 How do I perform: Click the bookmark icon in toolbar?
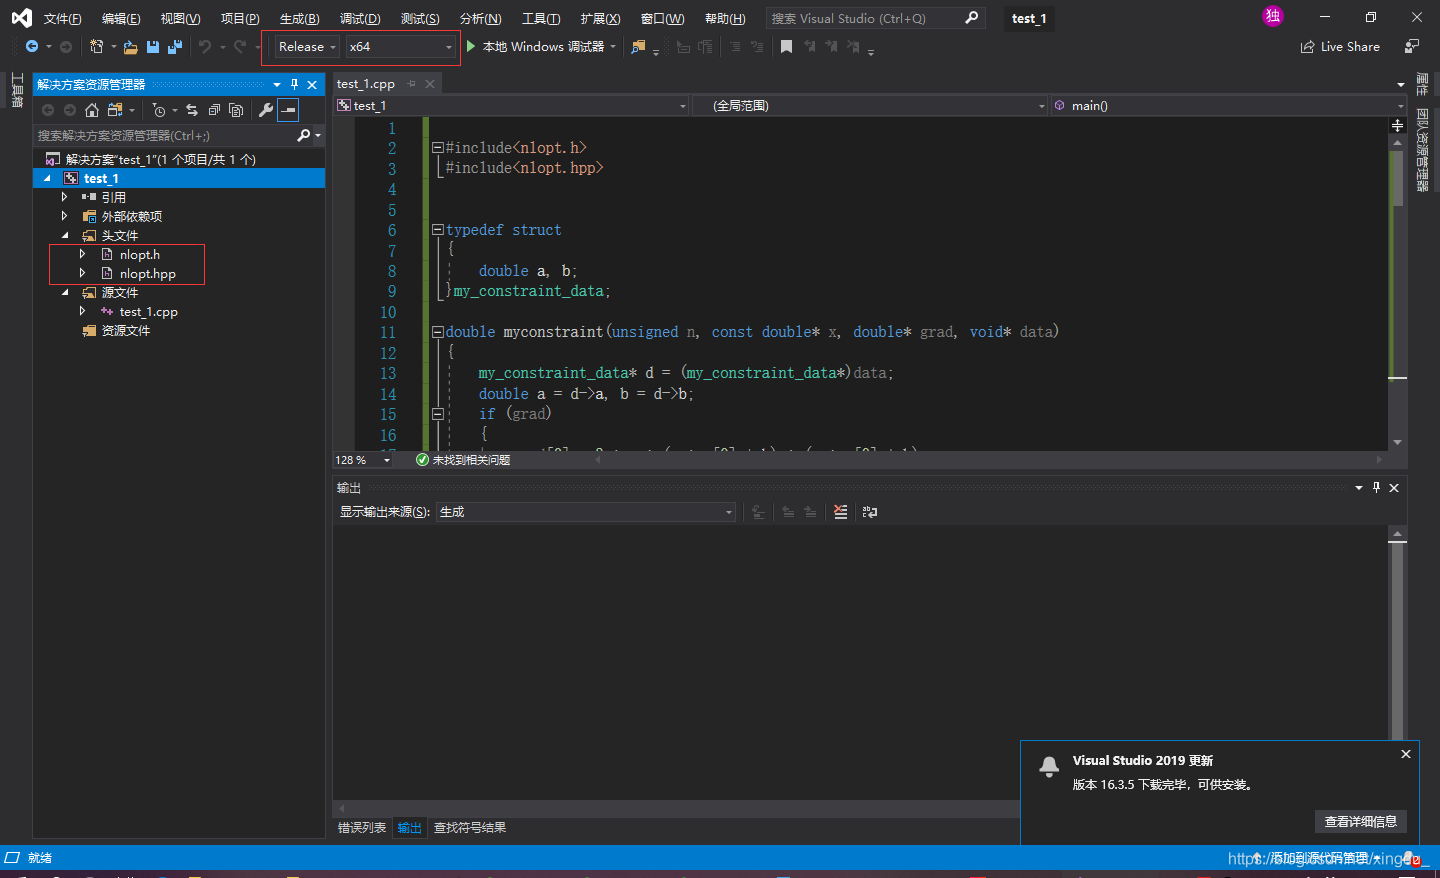tap(786, 47)
